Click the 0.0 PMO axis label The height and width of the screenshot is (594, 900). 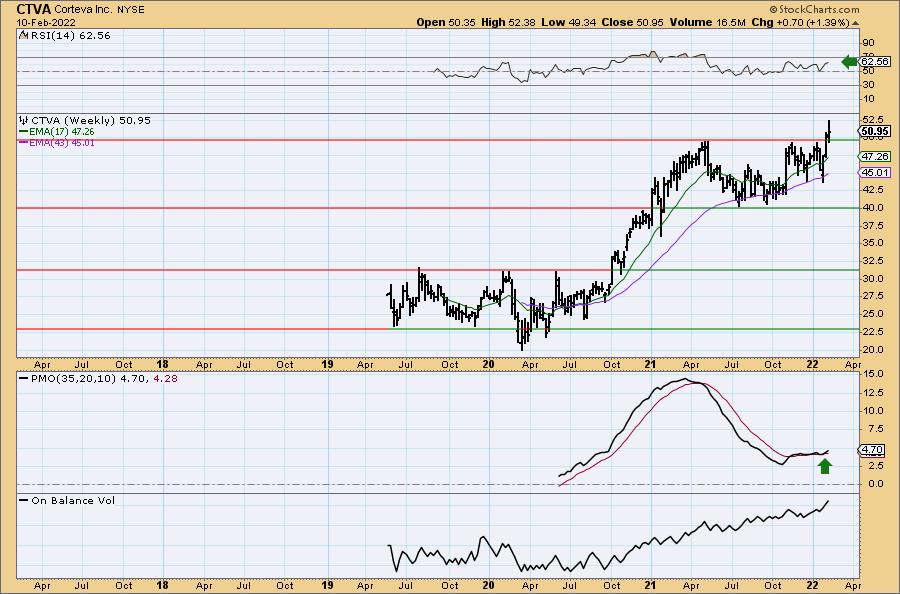pyautogui.click(x=875, y=484)
